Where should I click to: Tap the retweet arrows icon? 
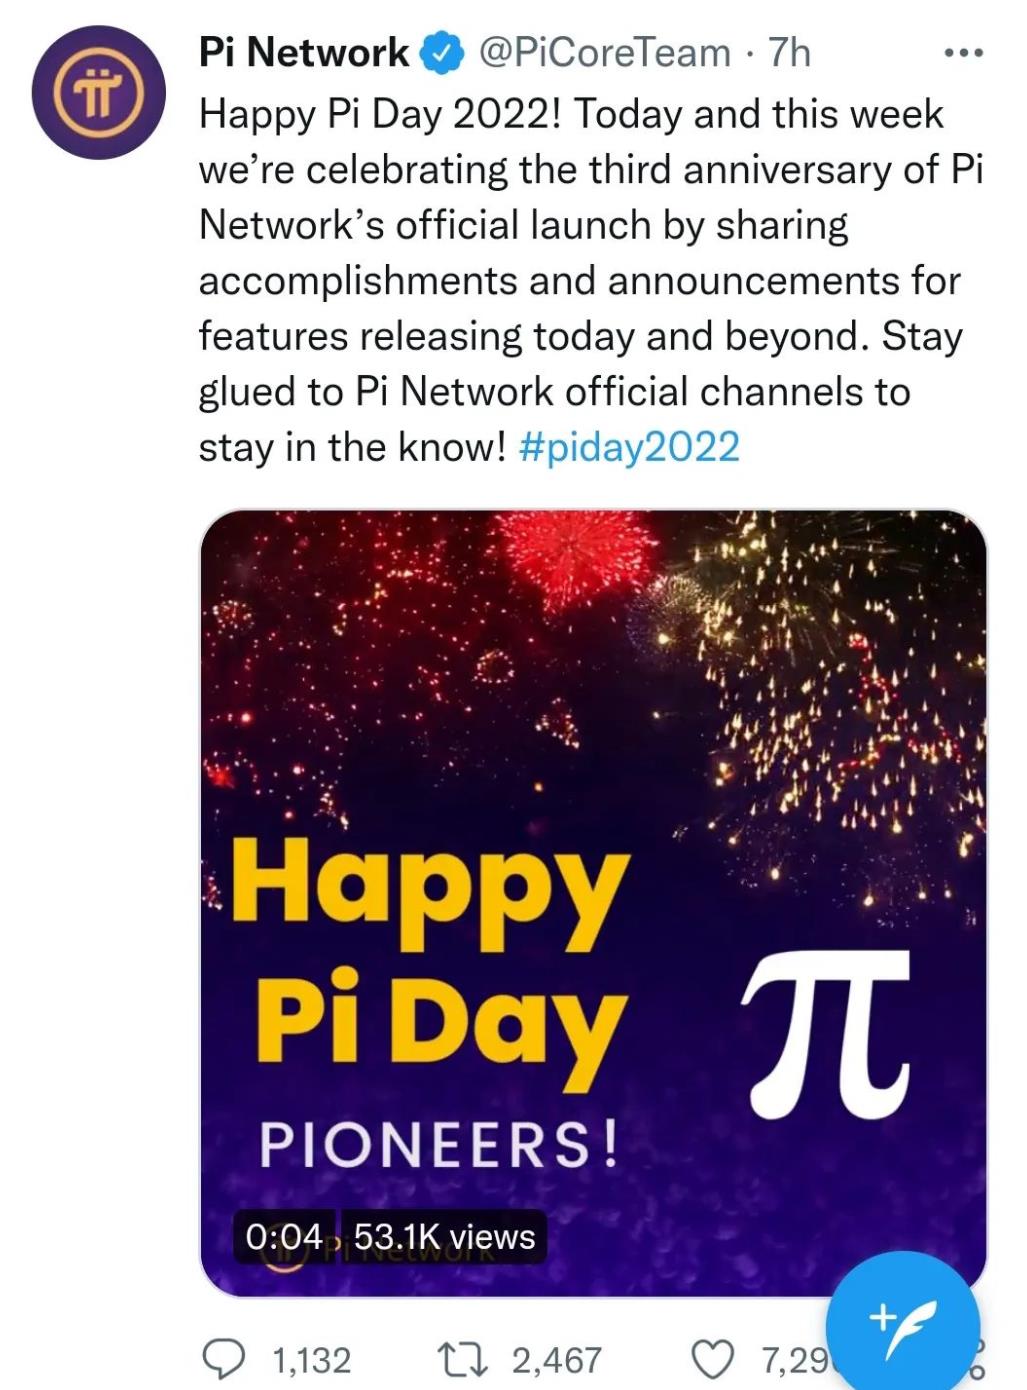(x=465, y=1358)
